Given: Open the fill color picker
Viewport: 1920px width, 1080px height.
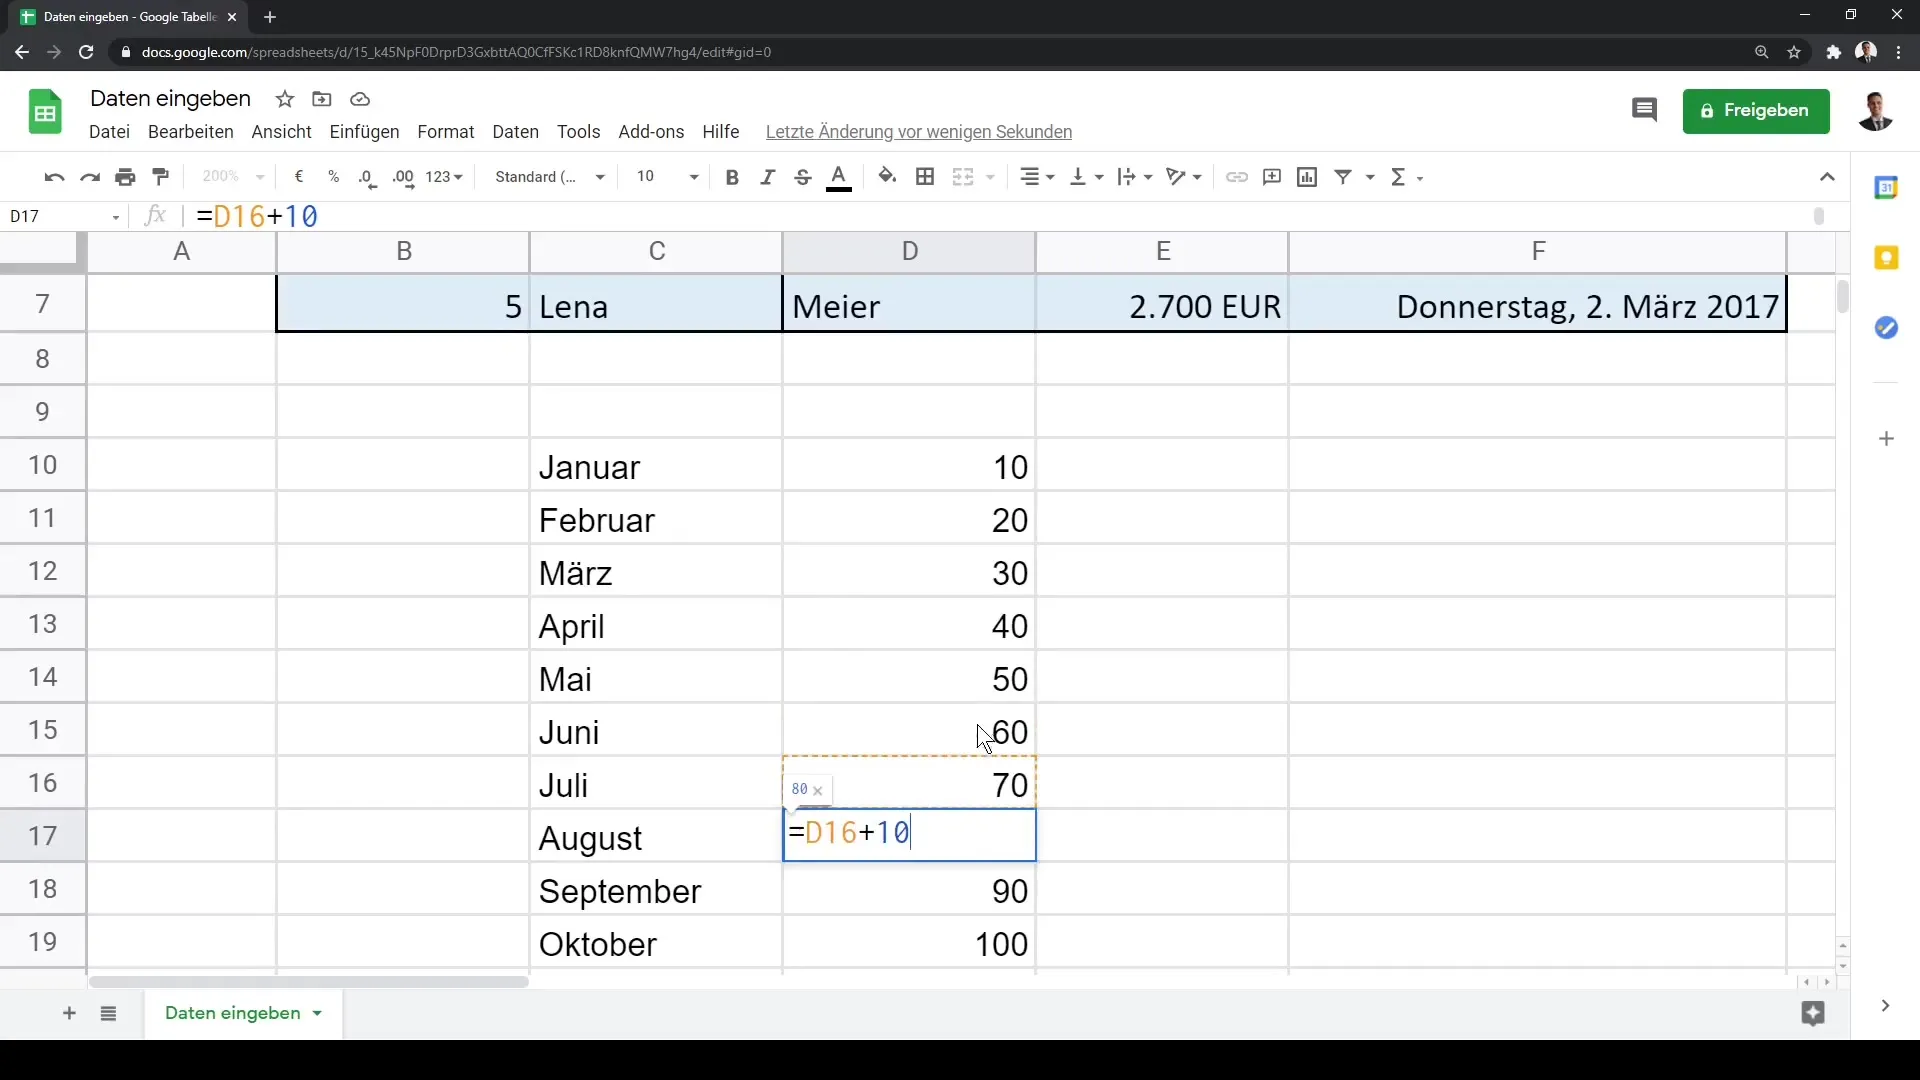Looking at the screenshot, I should (887, 177).
